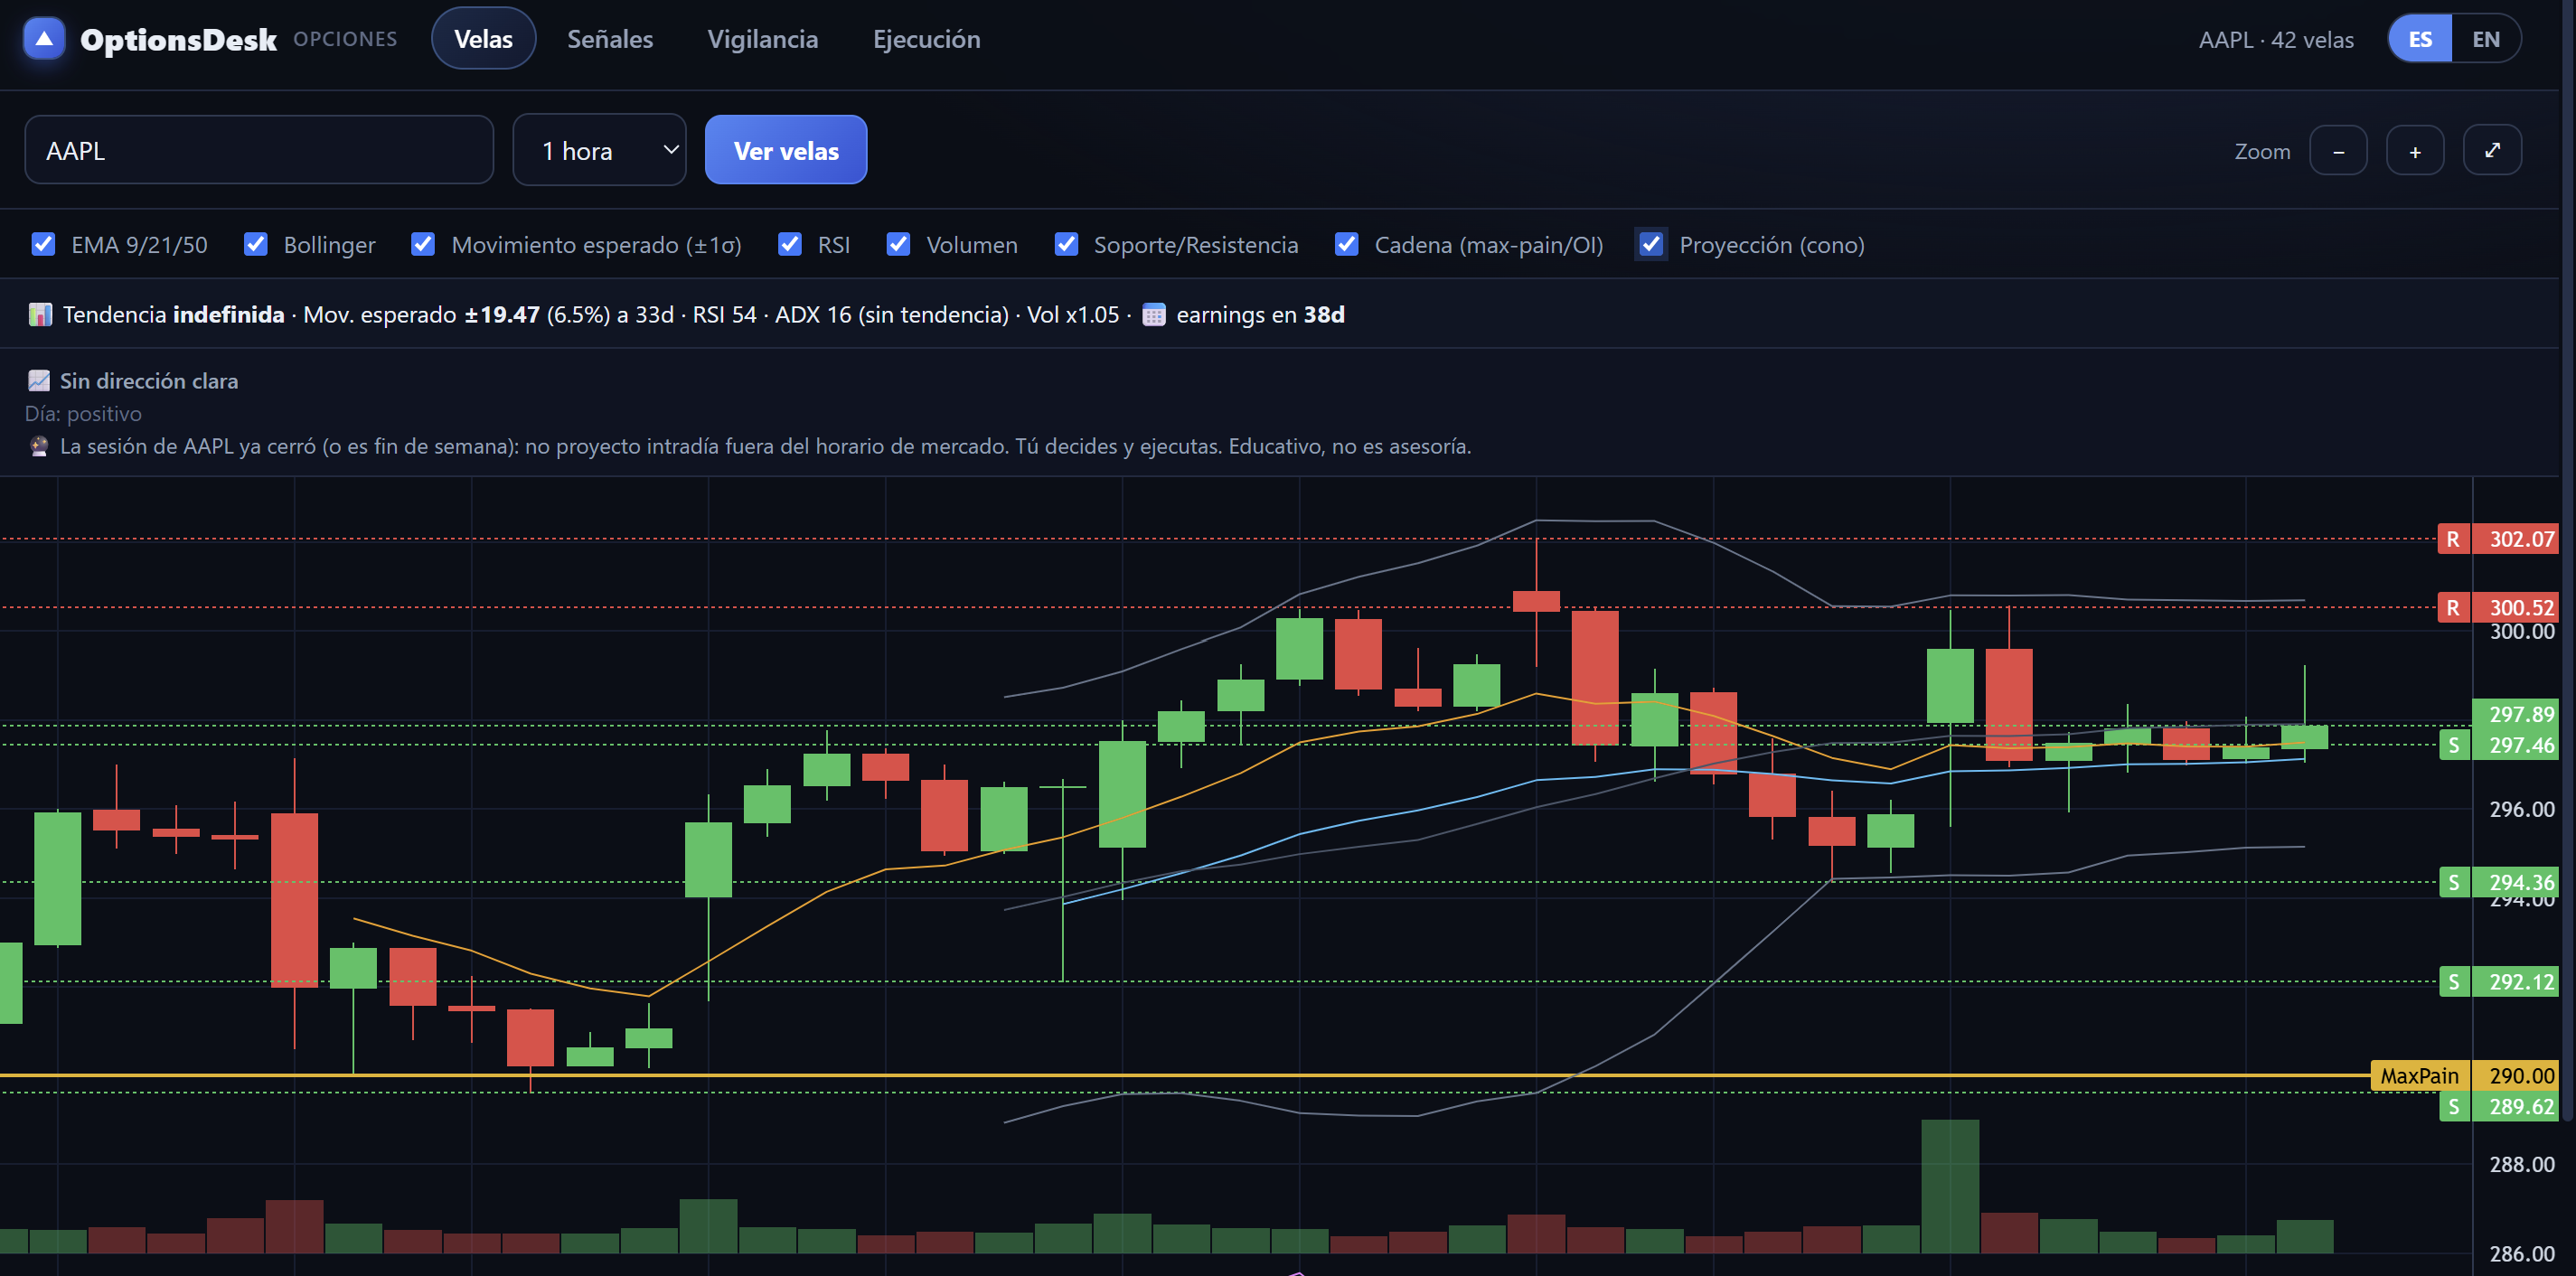This screenshot has width=2576, height=1276.
Task: Switch language to EN
Action: pos(2486,39)
